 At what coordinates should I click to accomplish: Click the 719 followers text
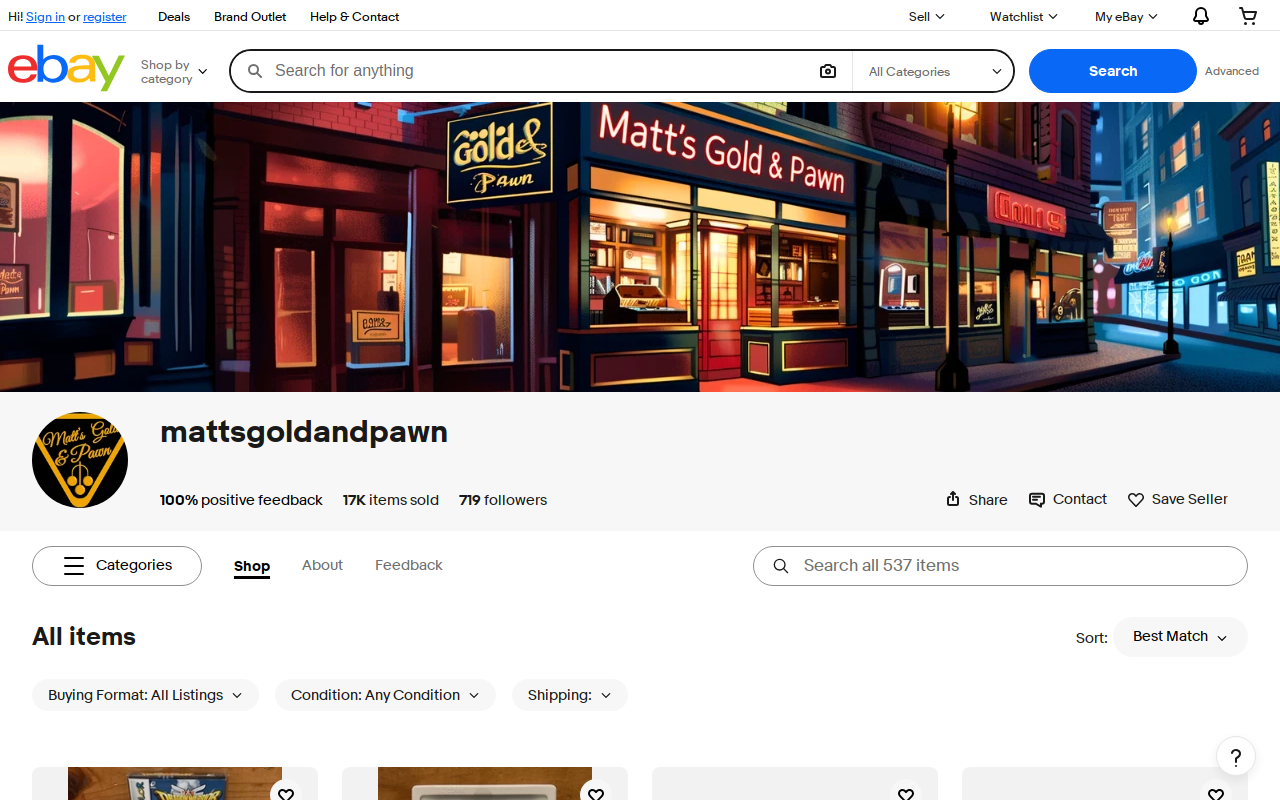503,500
